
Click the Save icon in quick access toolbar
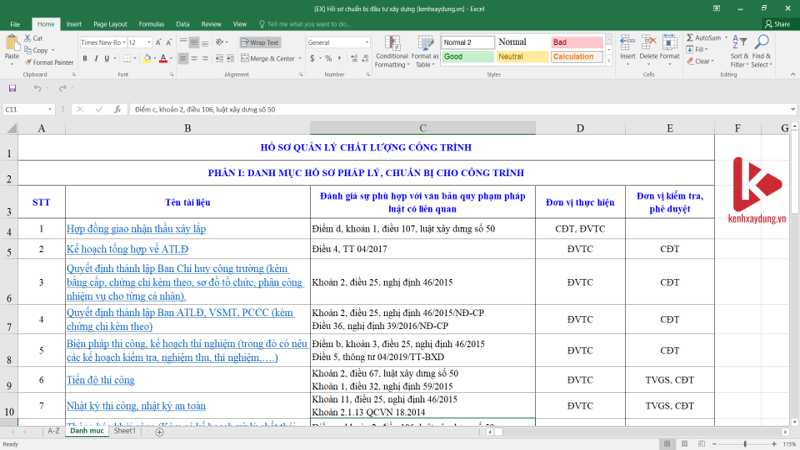coord(11,88)
